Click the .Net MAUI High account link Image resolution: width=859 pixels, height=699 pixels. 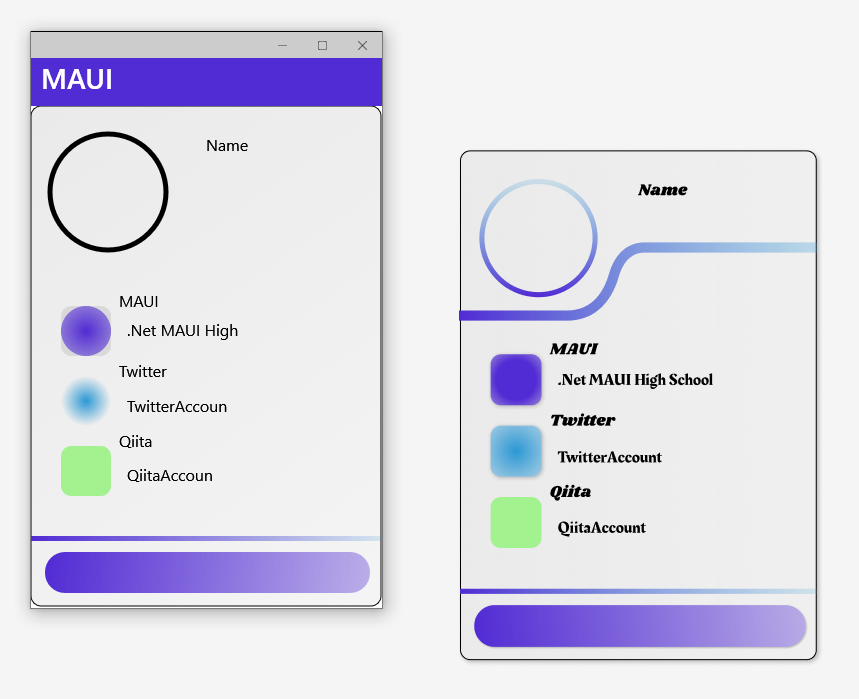pos(180,331)
